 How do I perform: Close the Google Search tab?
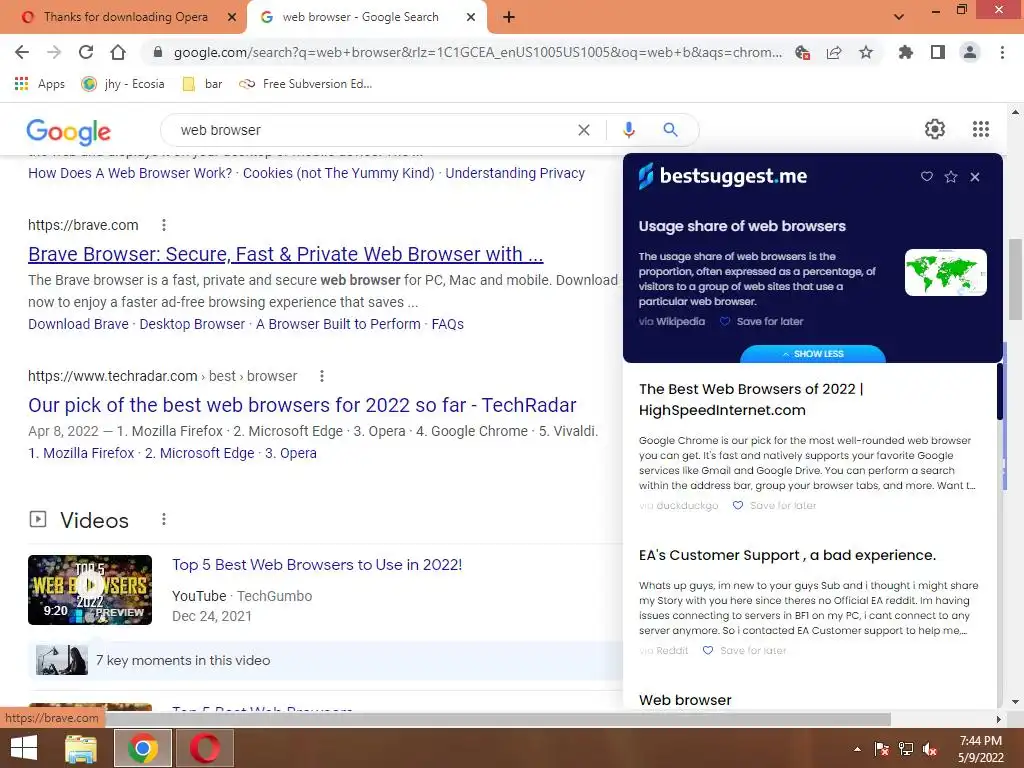coord(471,17)
